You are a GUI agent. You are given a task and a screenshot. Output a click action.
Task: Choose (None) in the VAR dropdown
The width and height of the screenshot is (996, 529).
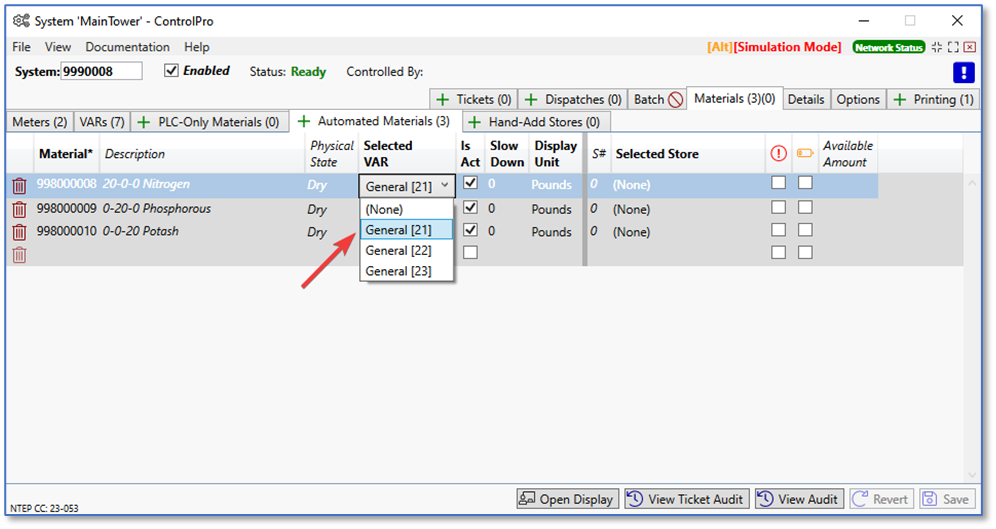click(x=385, y=209)
